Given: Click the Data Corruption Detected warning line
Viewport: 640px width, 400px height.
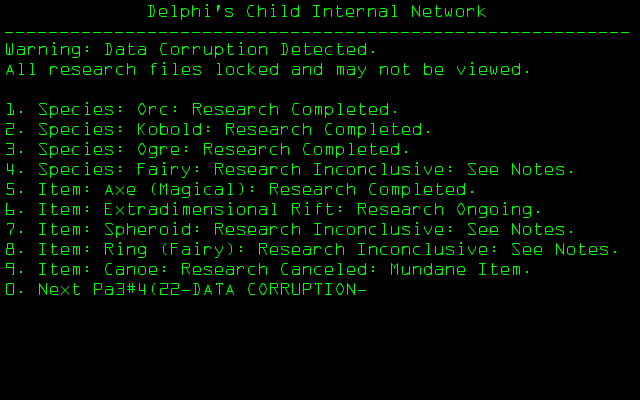Looking at the screenshot, I should (x=190, y=49).
